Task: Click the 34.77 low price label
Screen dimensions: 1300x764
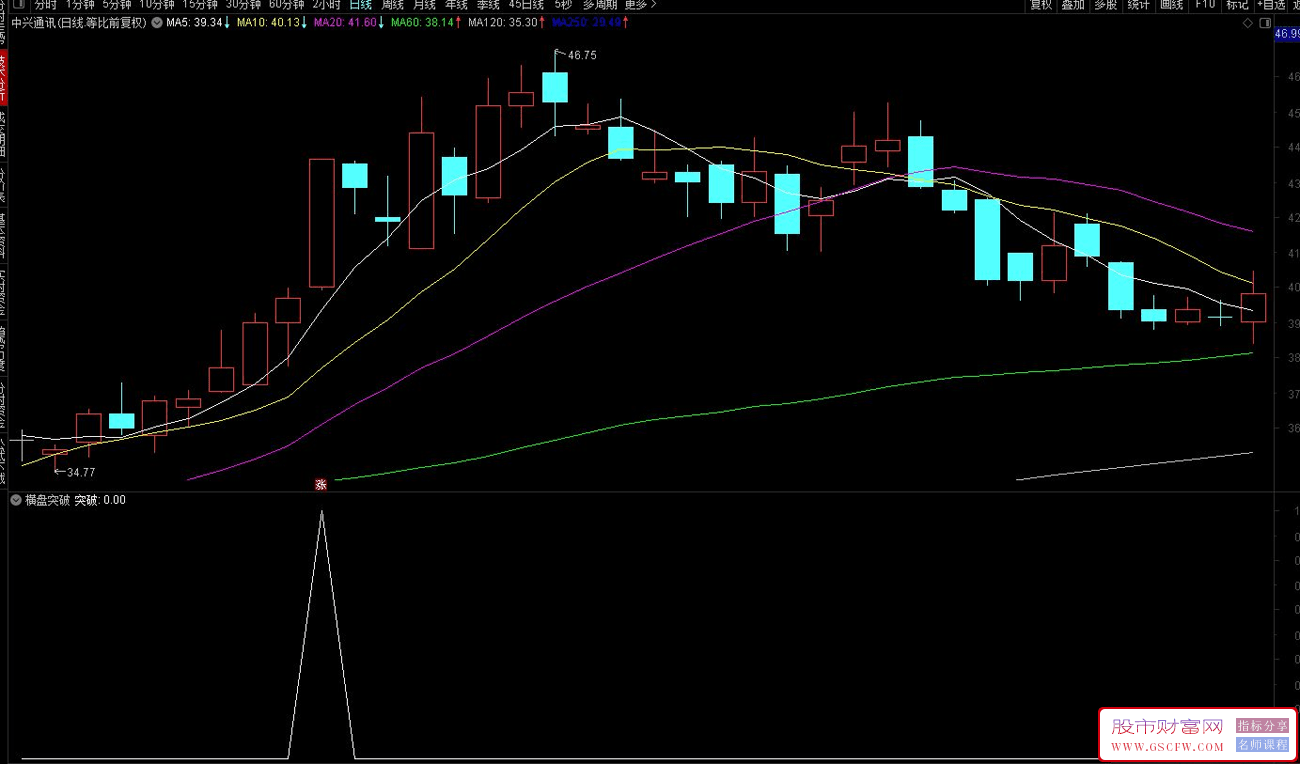Action: tap(81, 472)
